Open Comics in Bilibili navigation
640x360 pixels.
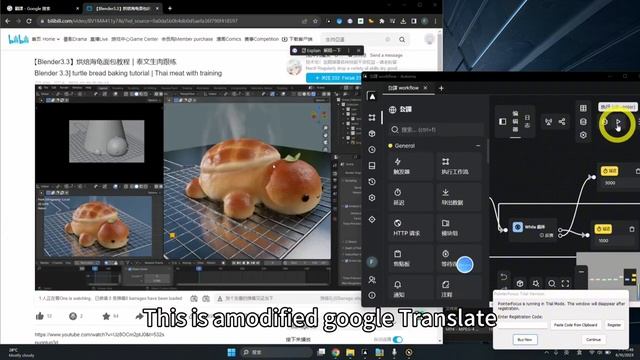(229, 39)
